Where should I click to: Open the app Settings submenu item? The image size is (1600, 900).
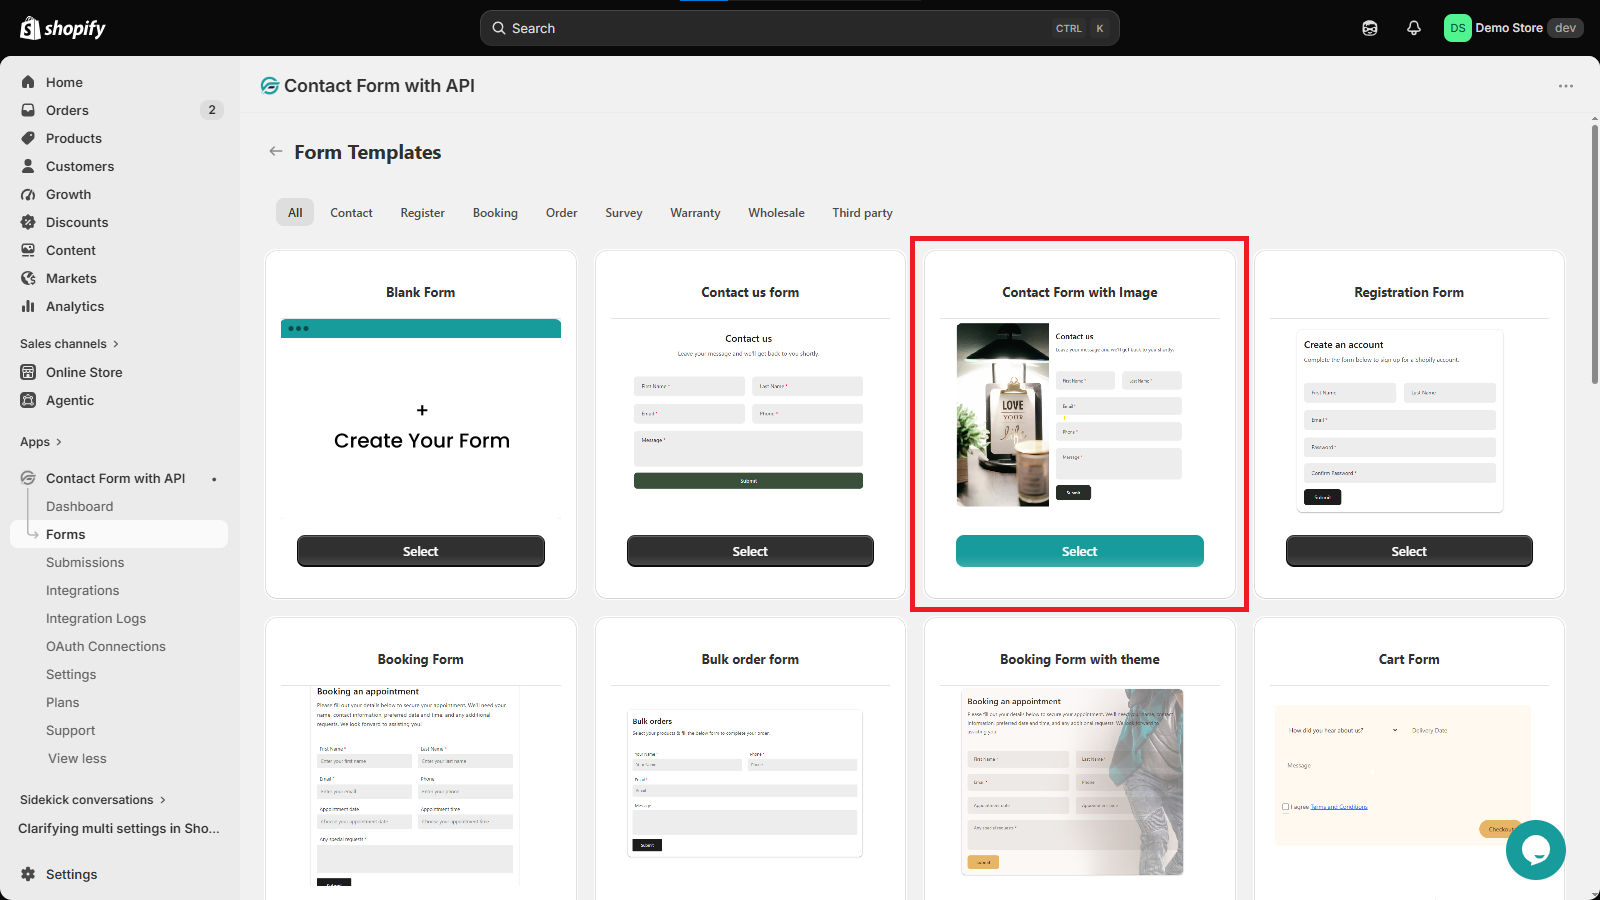71,674
